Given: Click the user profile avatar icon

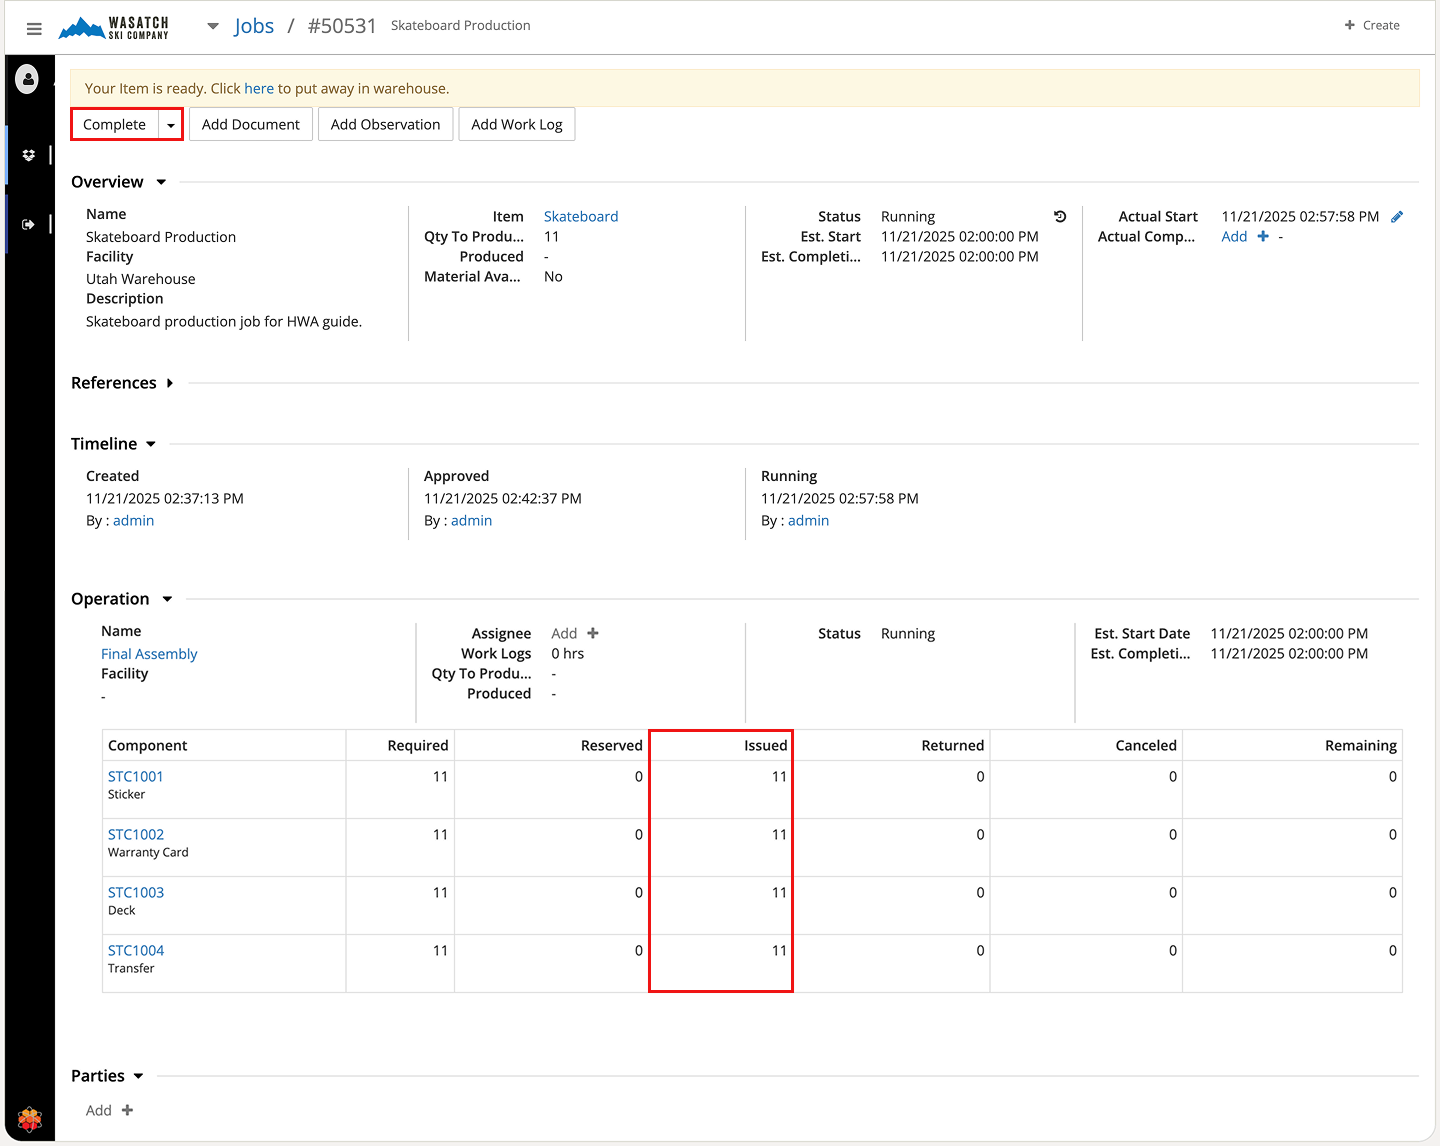Looking at the screenshot, I should tap(28, 79).
